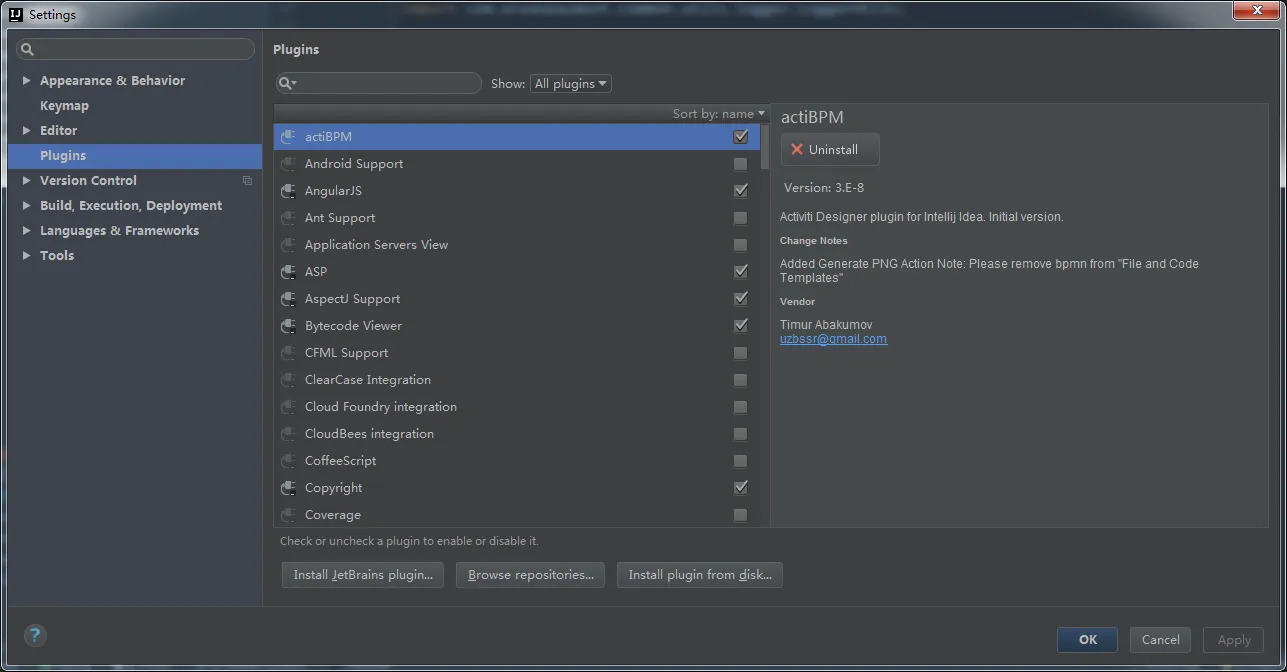Enable the Coverage plugin checkbox
1287x672 pixels.
click(740, 515)
